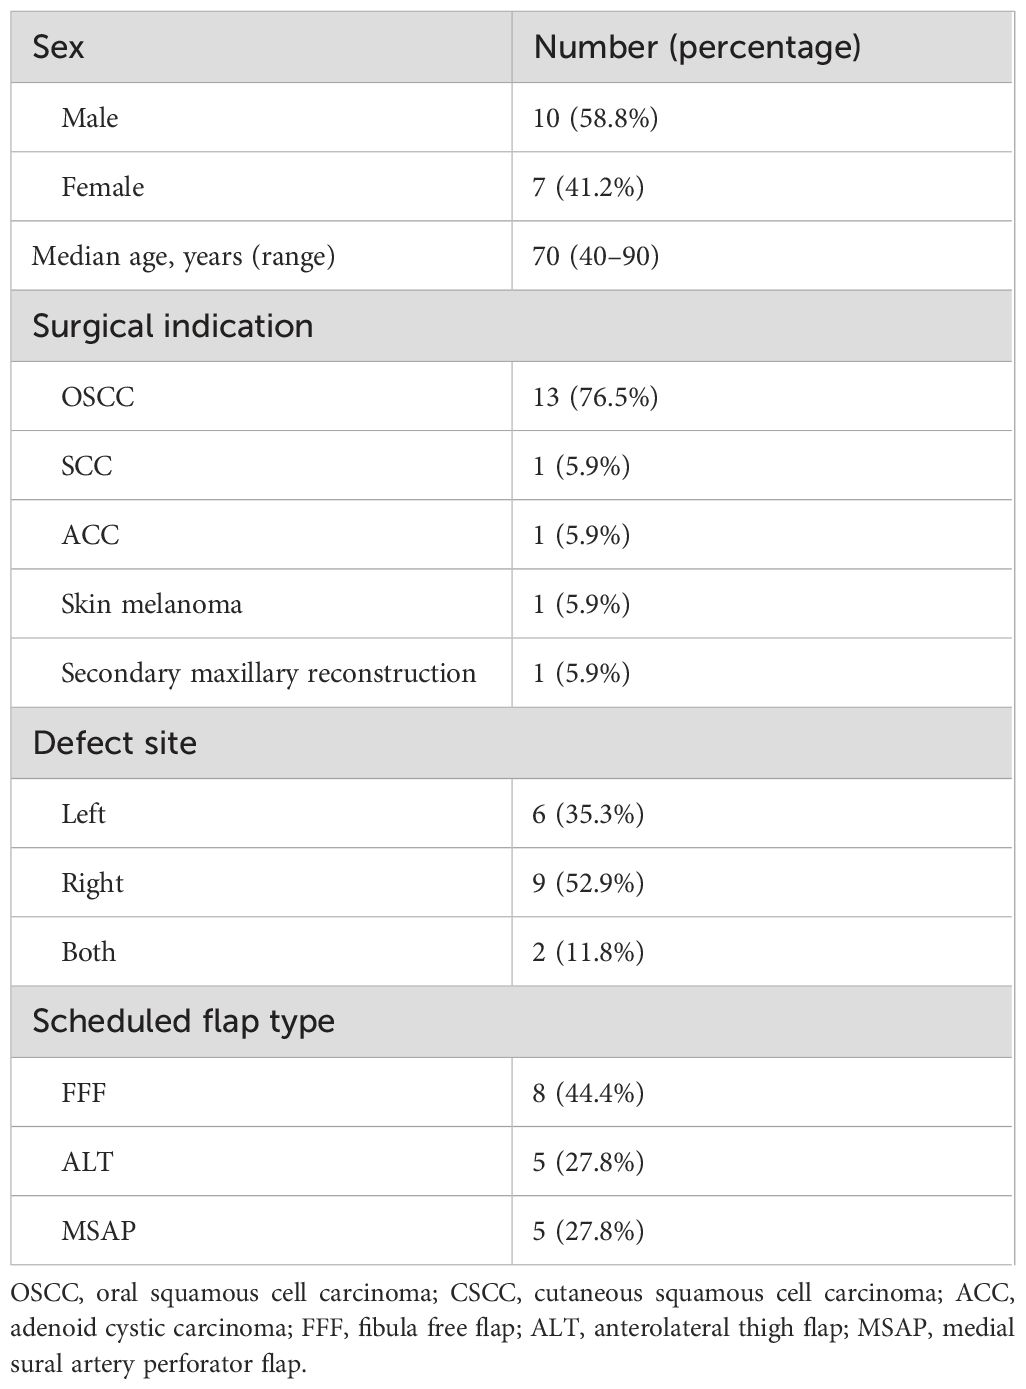Click the Number (percentage) column header
Screen dimensions: 1026x1389
(x=697, y=47)
